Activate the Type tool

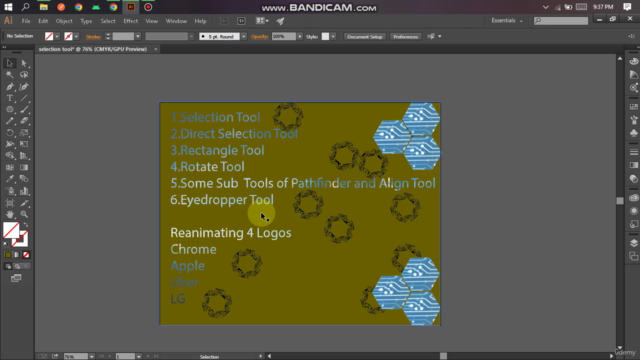pyautogui.click(x=9, y=98)
